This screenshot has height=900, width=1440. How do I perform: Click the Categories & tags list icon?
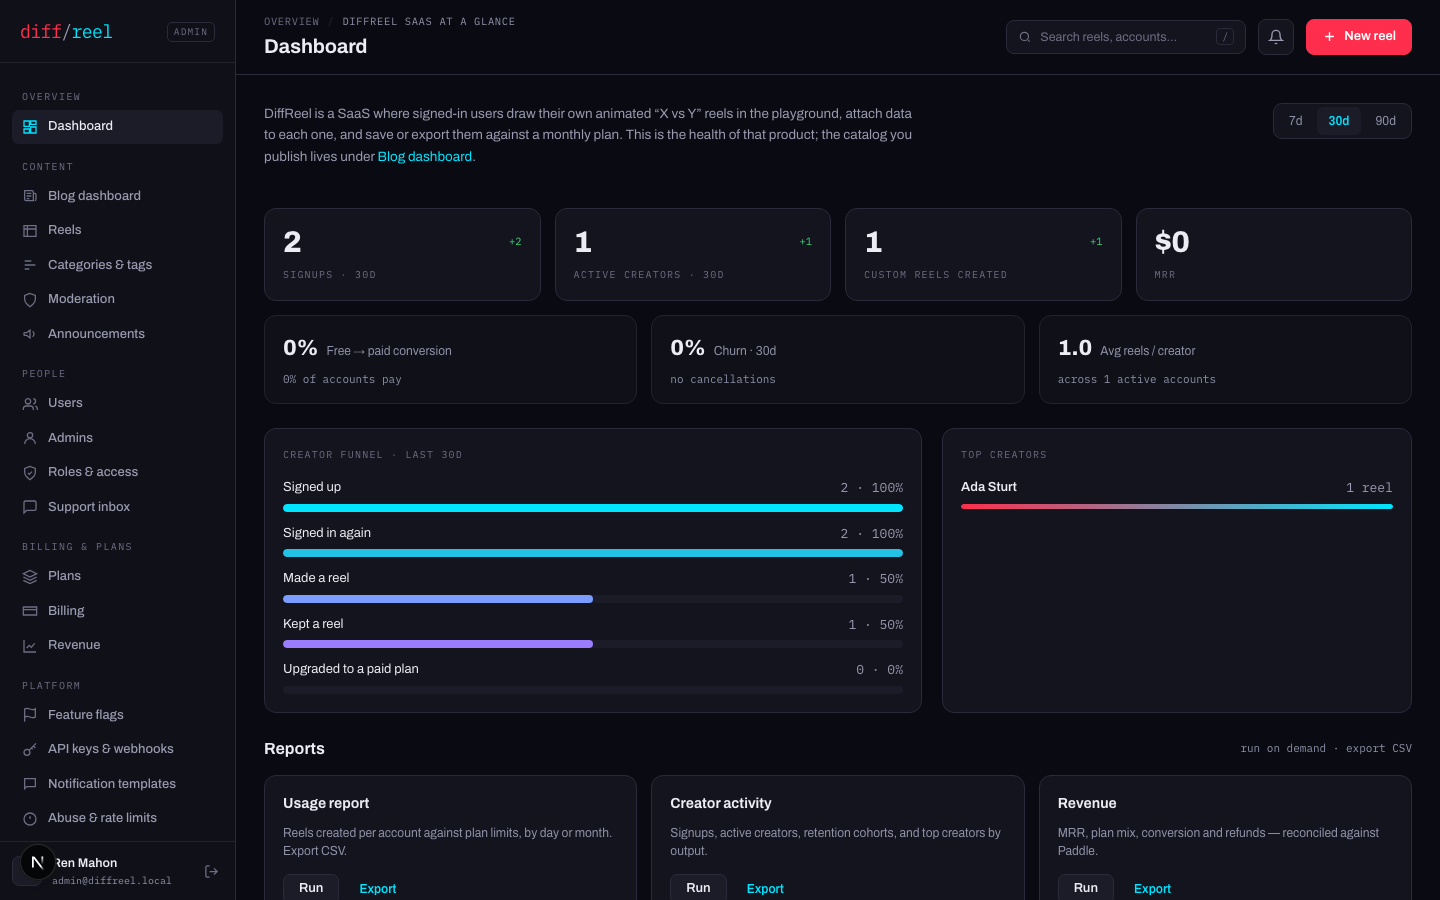(30, 265)
